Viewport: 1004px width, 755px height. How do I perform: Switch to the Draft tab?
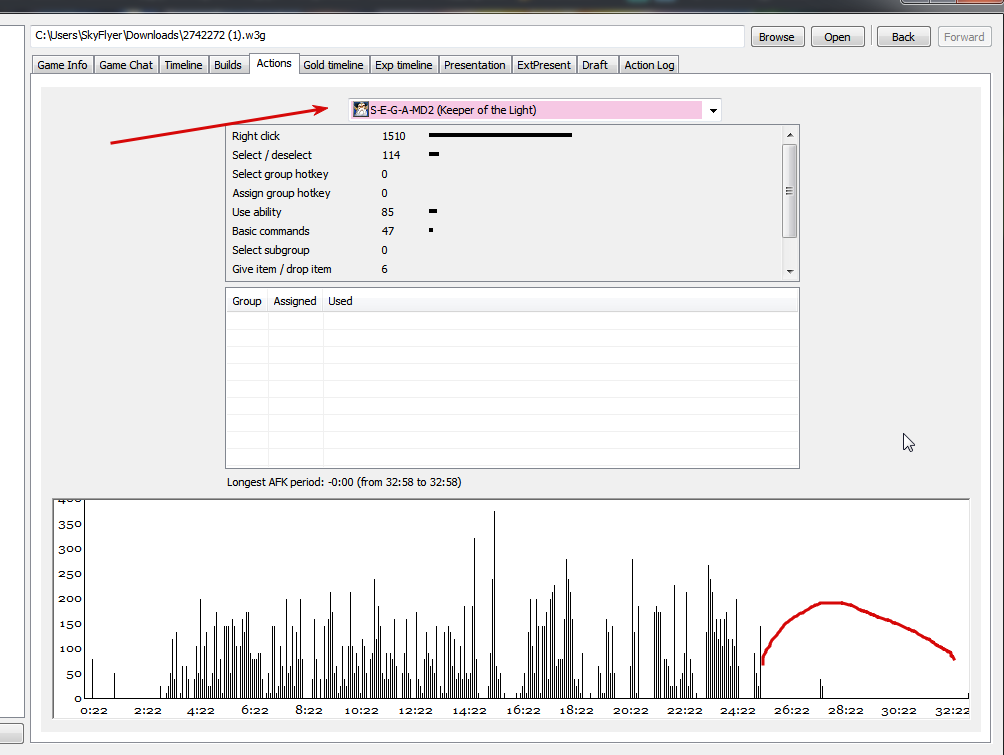595,65
